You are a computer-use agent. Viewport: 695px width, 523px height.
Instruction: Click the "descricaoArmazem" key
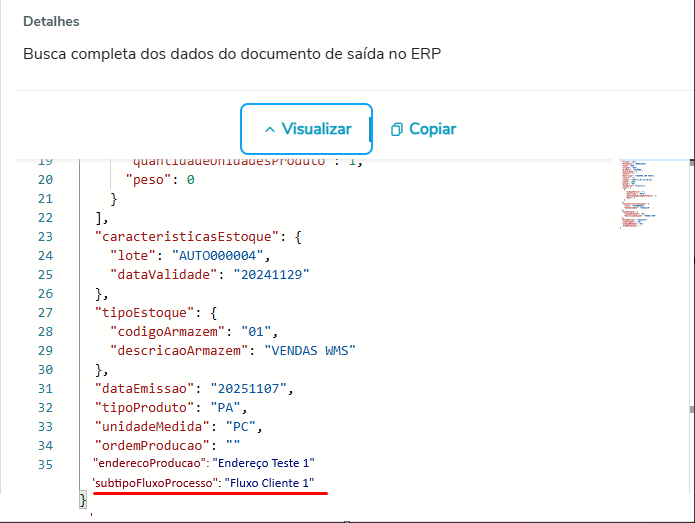[x=179, y=351]
